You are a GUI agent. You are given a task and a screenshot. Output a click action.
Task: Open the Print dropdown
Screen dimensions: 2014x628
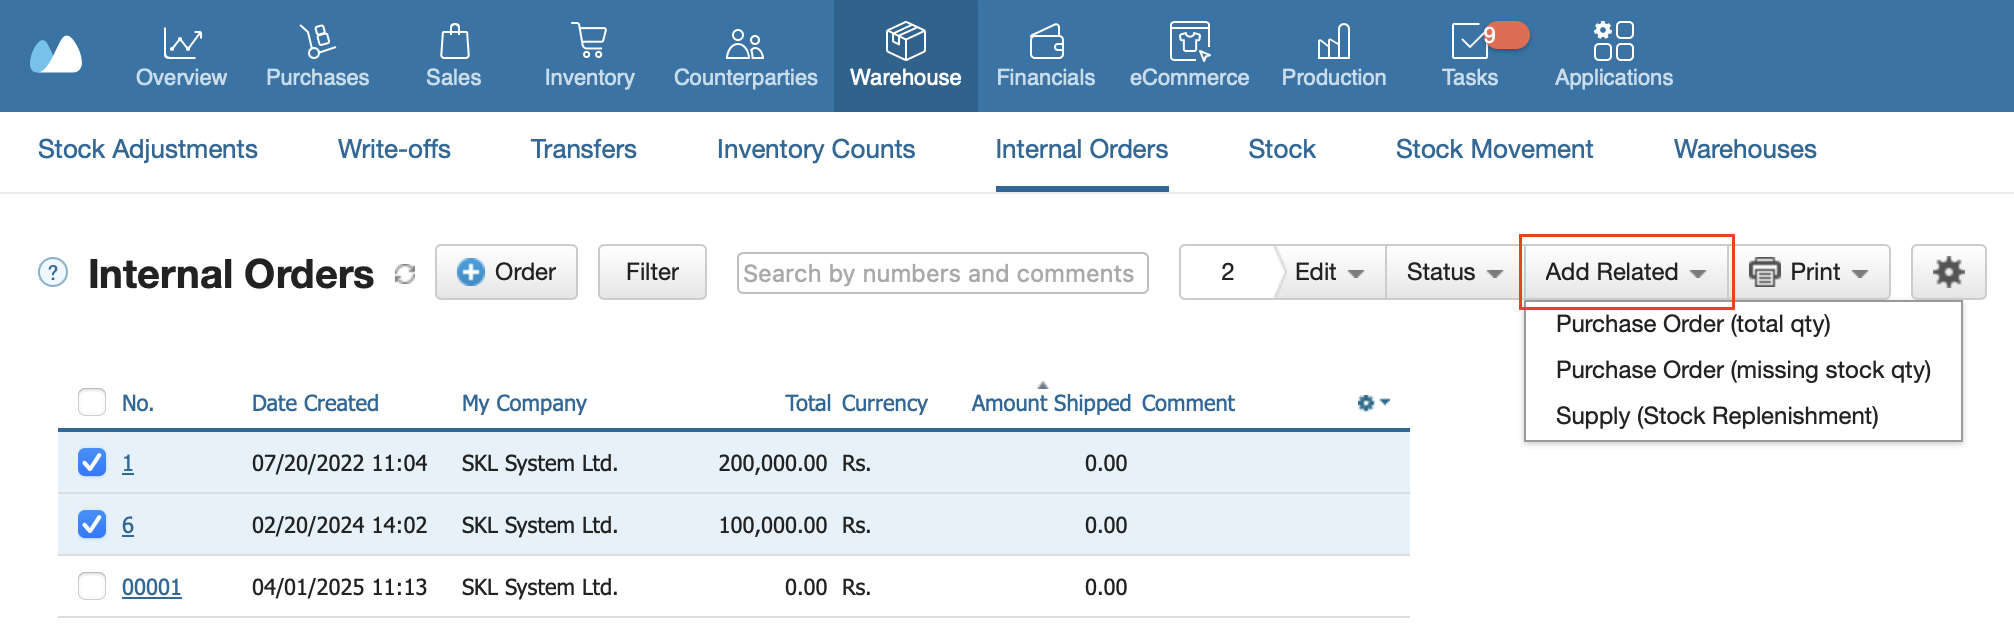(x=1810, y=272)
